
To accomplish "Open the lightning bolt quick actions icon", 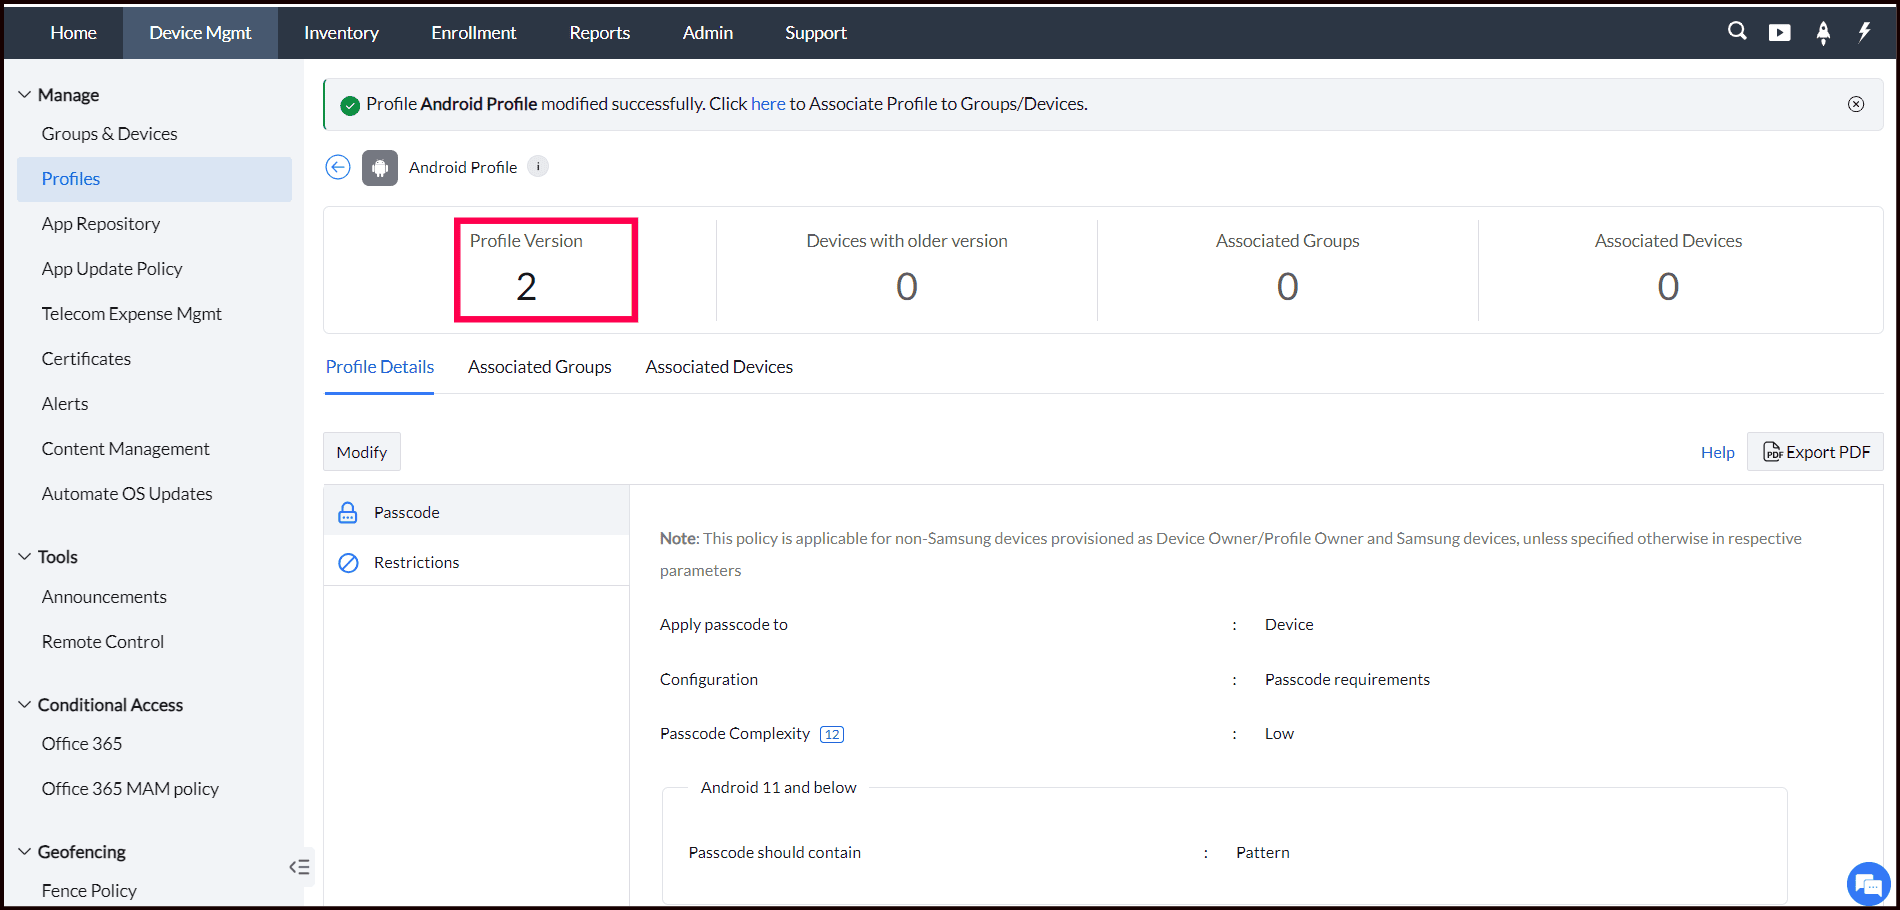I will point(1864,32).
